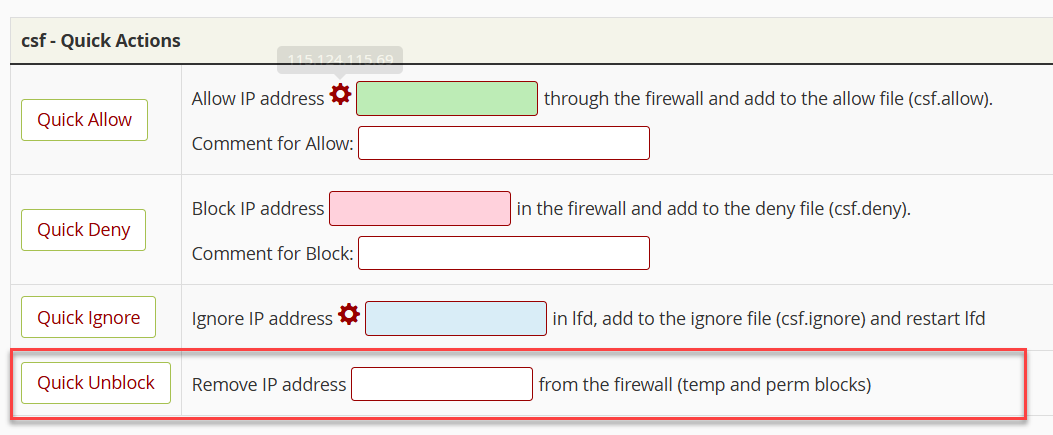Click the Quick Unblock button
1053x435 pixels.
click(x=95, y=383)
